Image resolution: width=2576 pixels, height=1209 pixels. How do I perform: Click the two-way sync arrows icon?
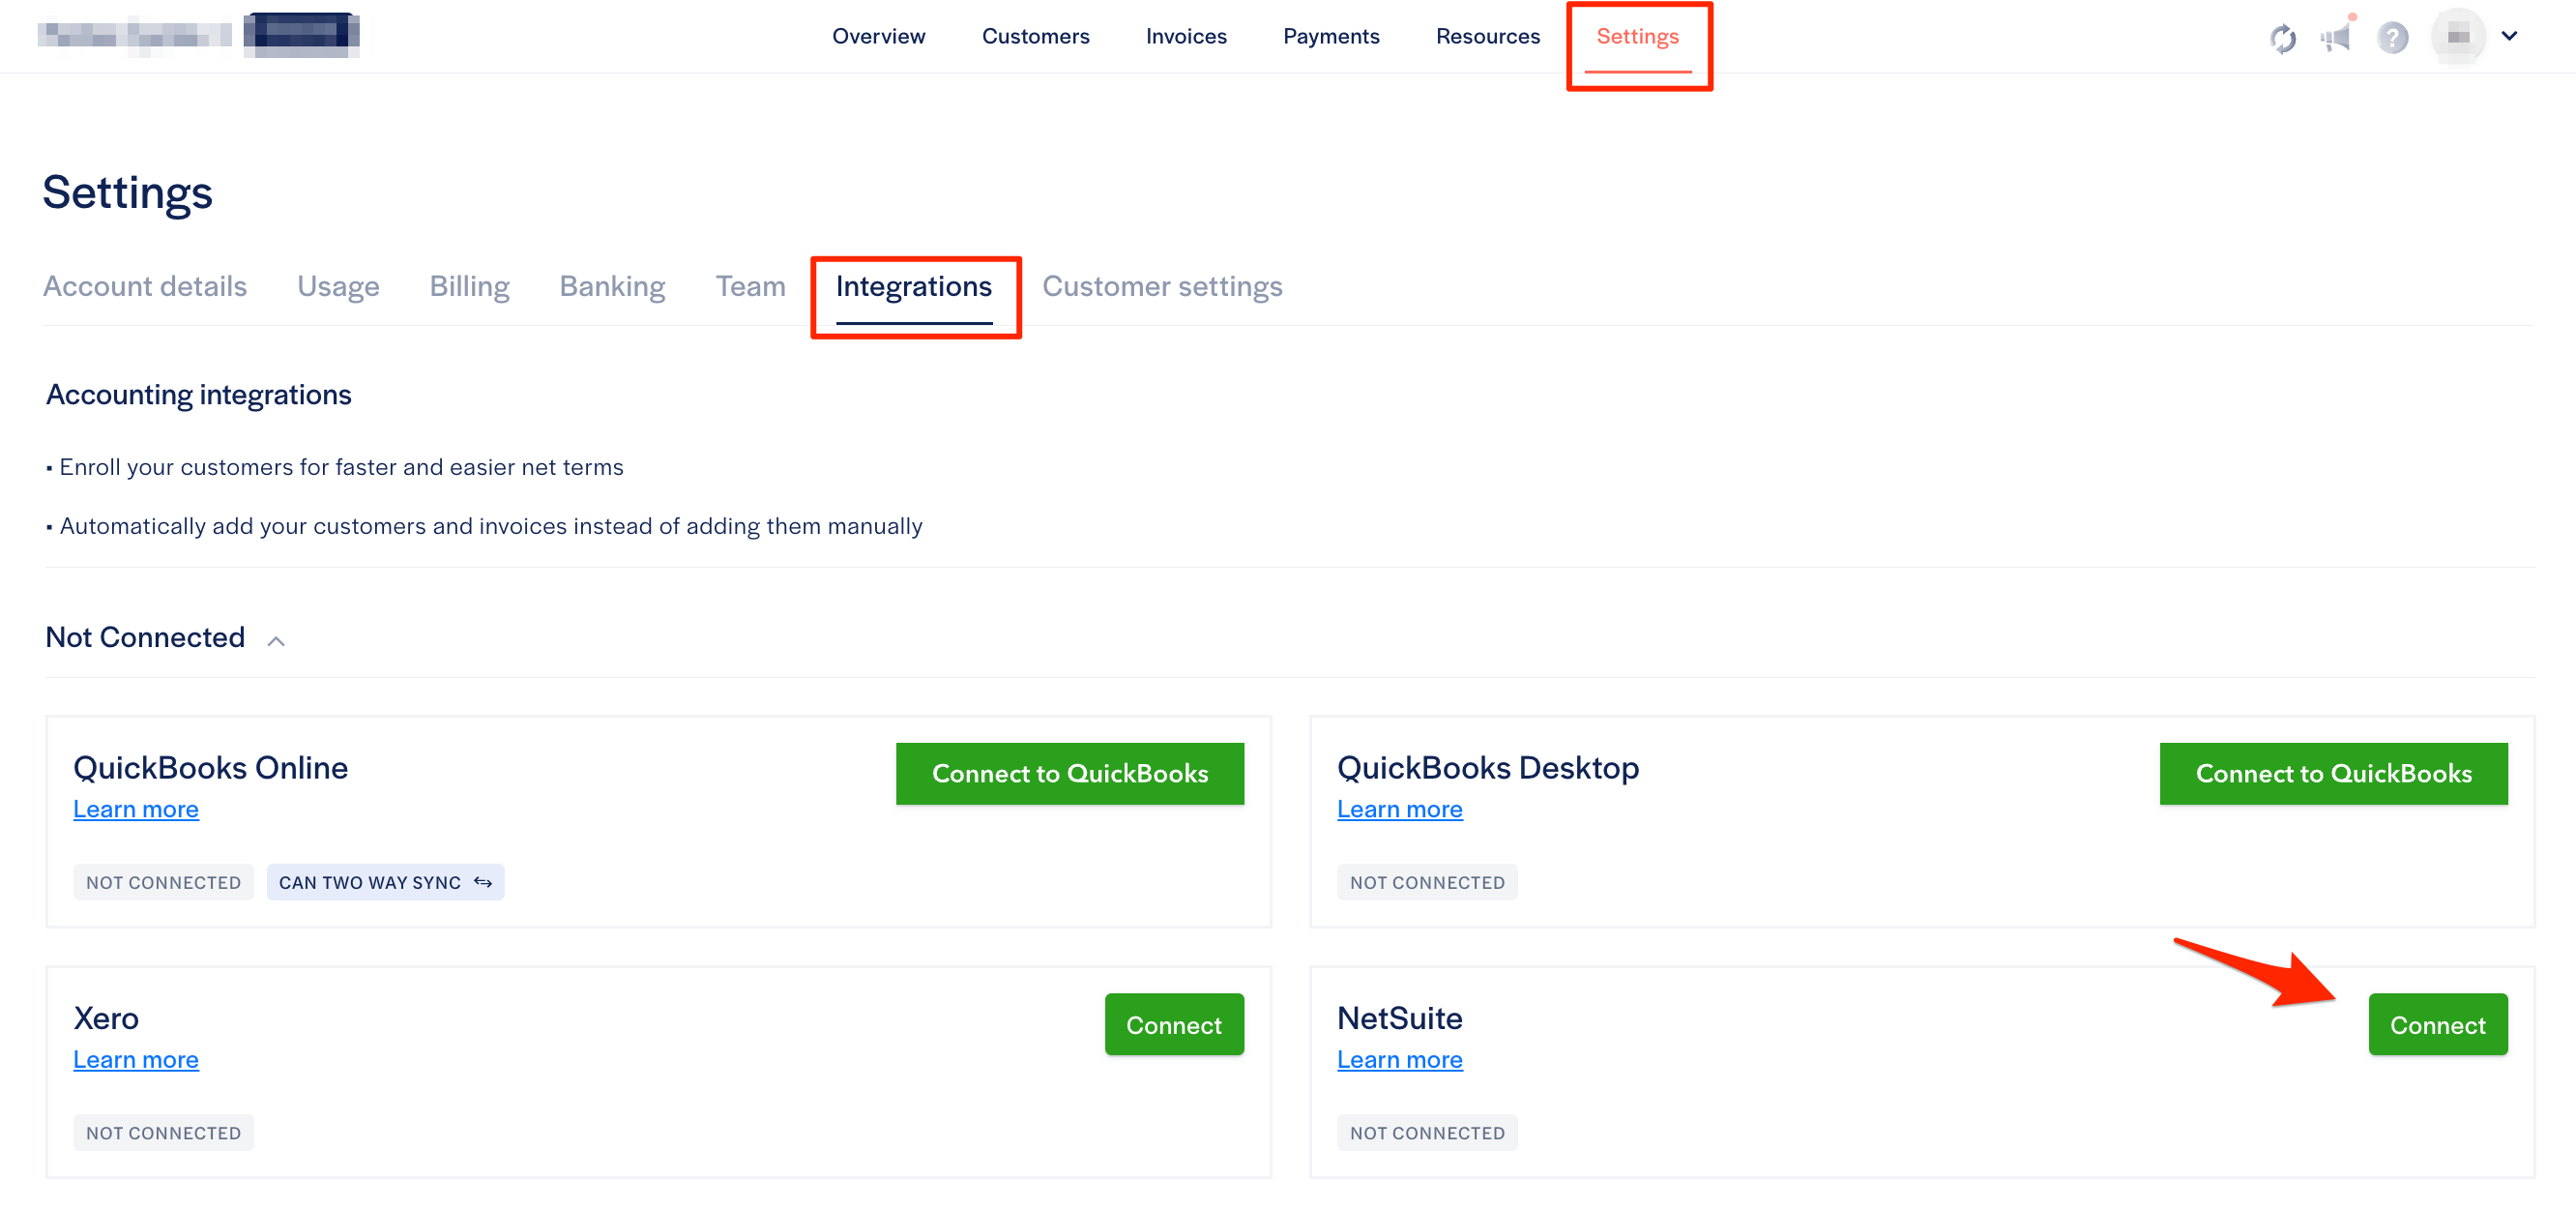pos(483,882)
